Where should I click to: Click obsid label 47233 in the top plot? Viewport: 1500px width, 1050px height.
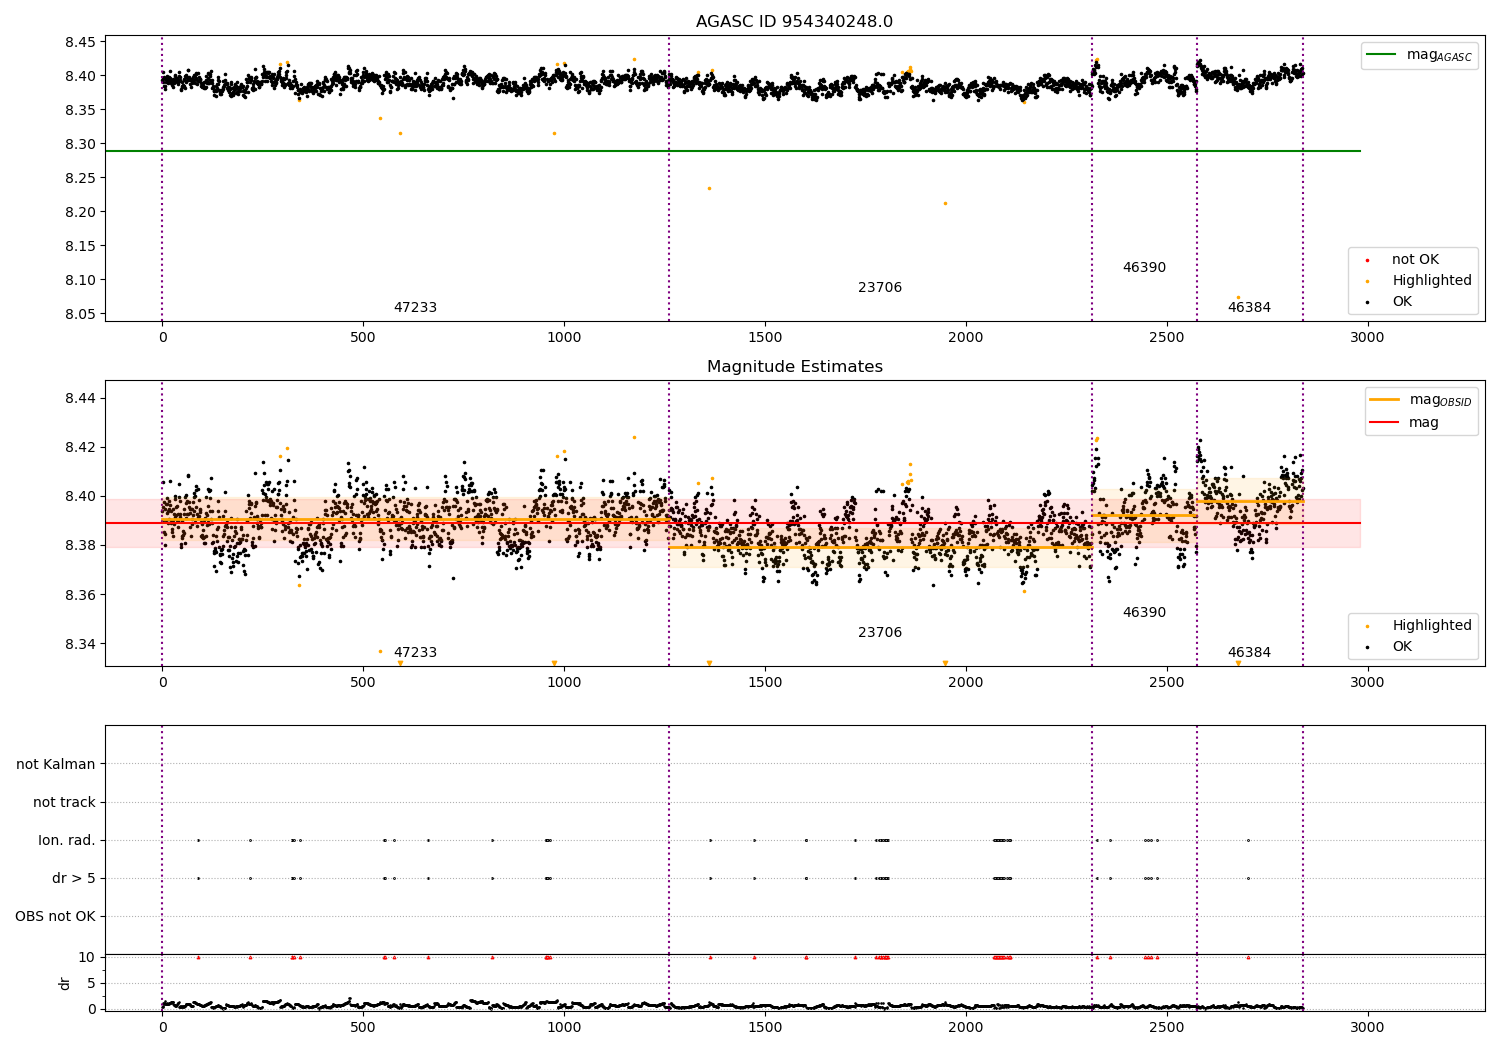[x=415, y=308]
